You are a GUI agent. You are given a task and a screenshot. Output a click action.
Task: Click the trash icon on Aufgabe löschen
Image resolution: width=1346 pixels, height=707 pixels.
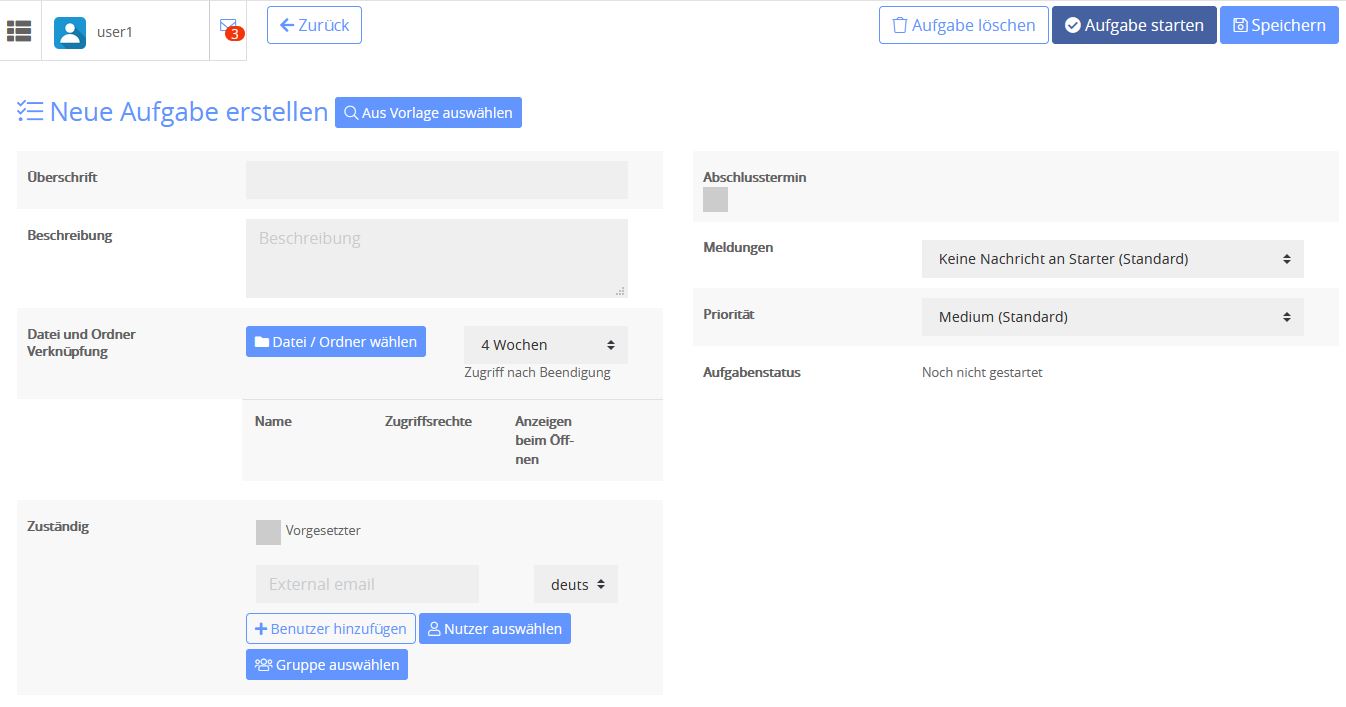901,24
